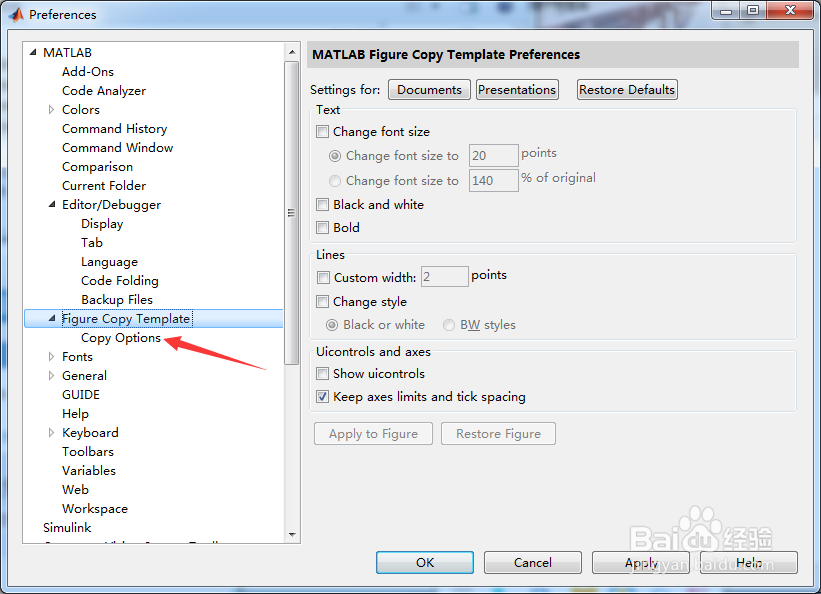Image resolution: width=821 pixels, height=594 pixels.
Task: Select the Tab preferences item
Action: [92, 243]
